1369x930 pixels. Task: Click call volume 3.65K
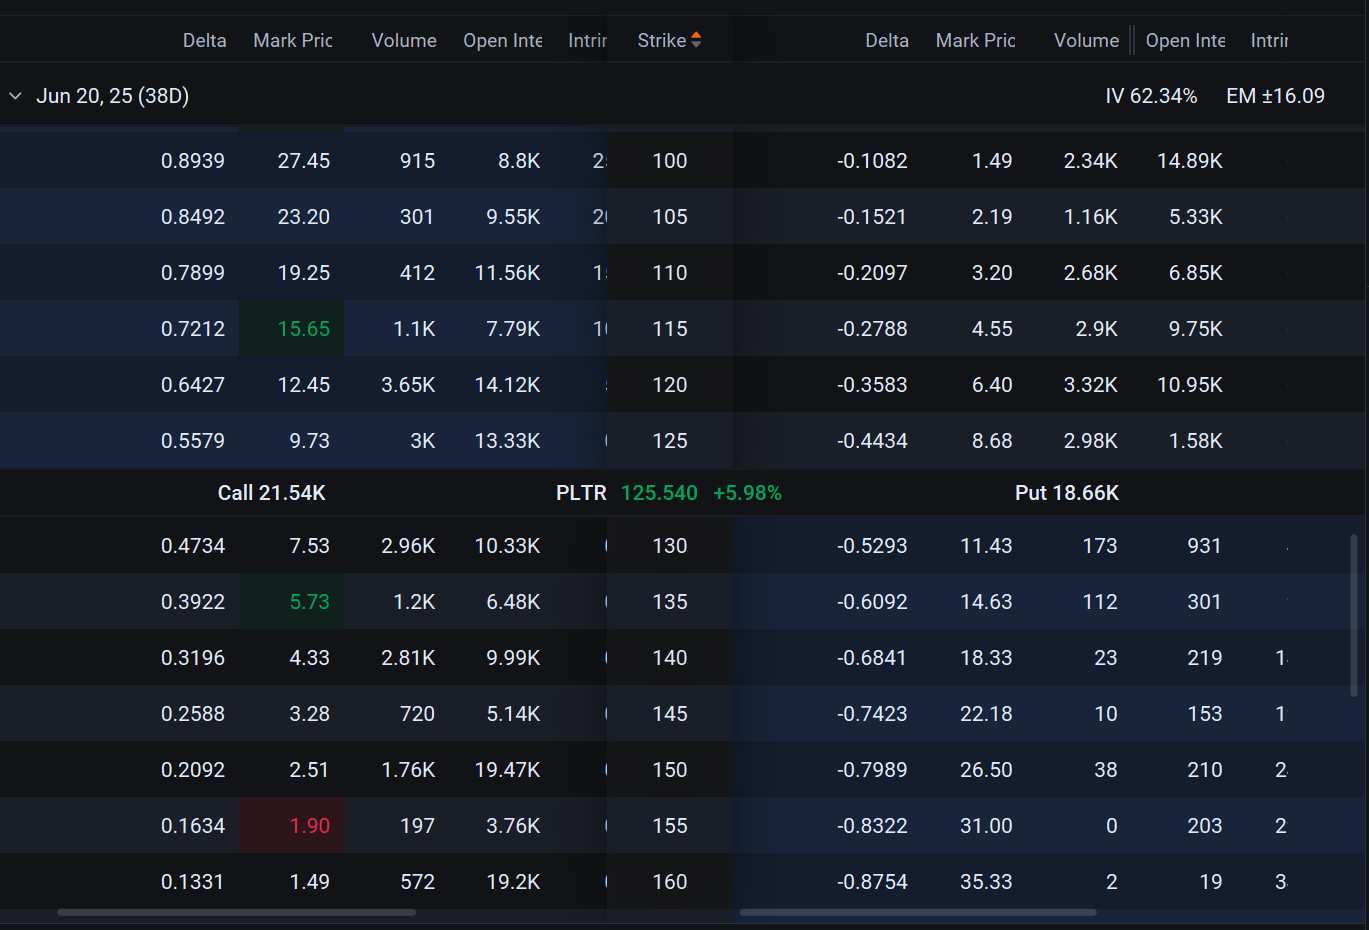408,385
